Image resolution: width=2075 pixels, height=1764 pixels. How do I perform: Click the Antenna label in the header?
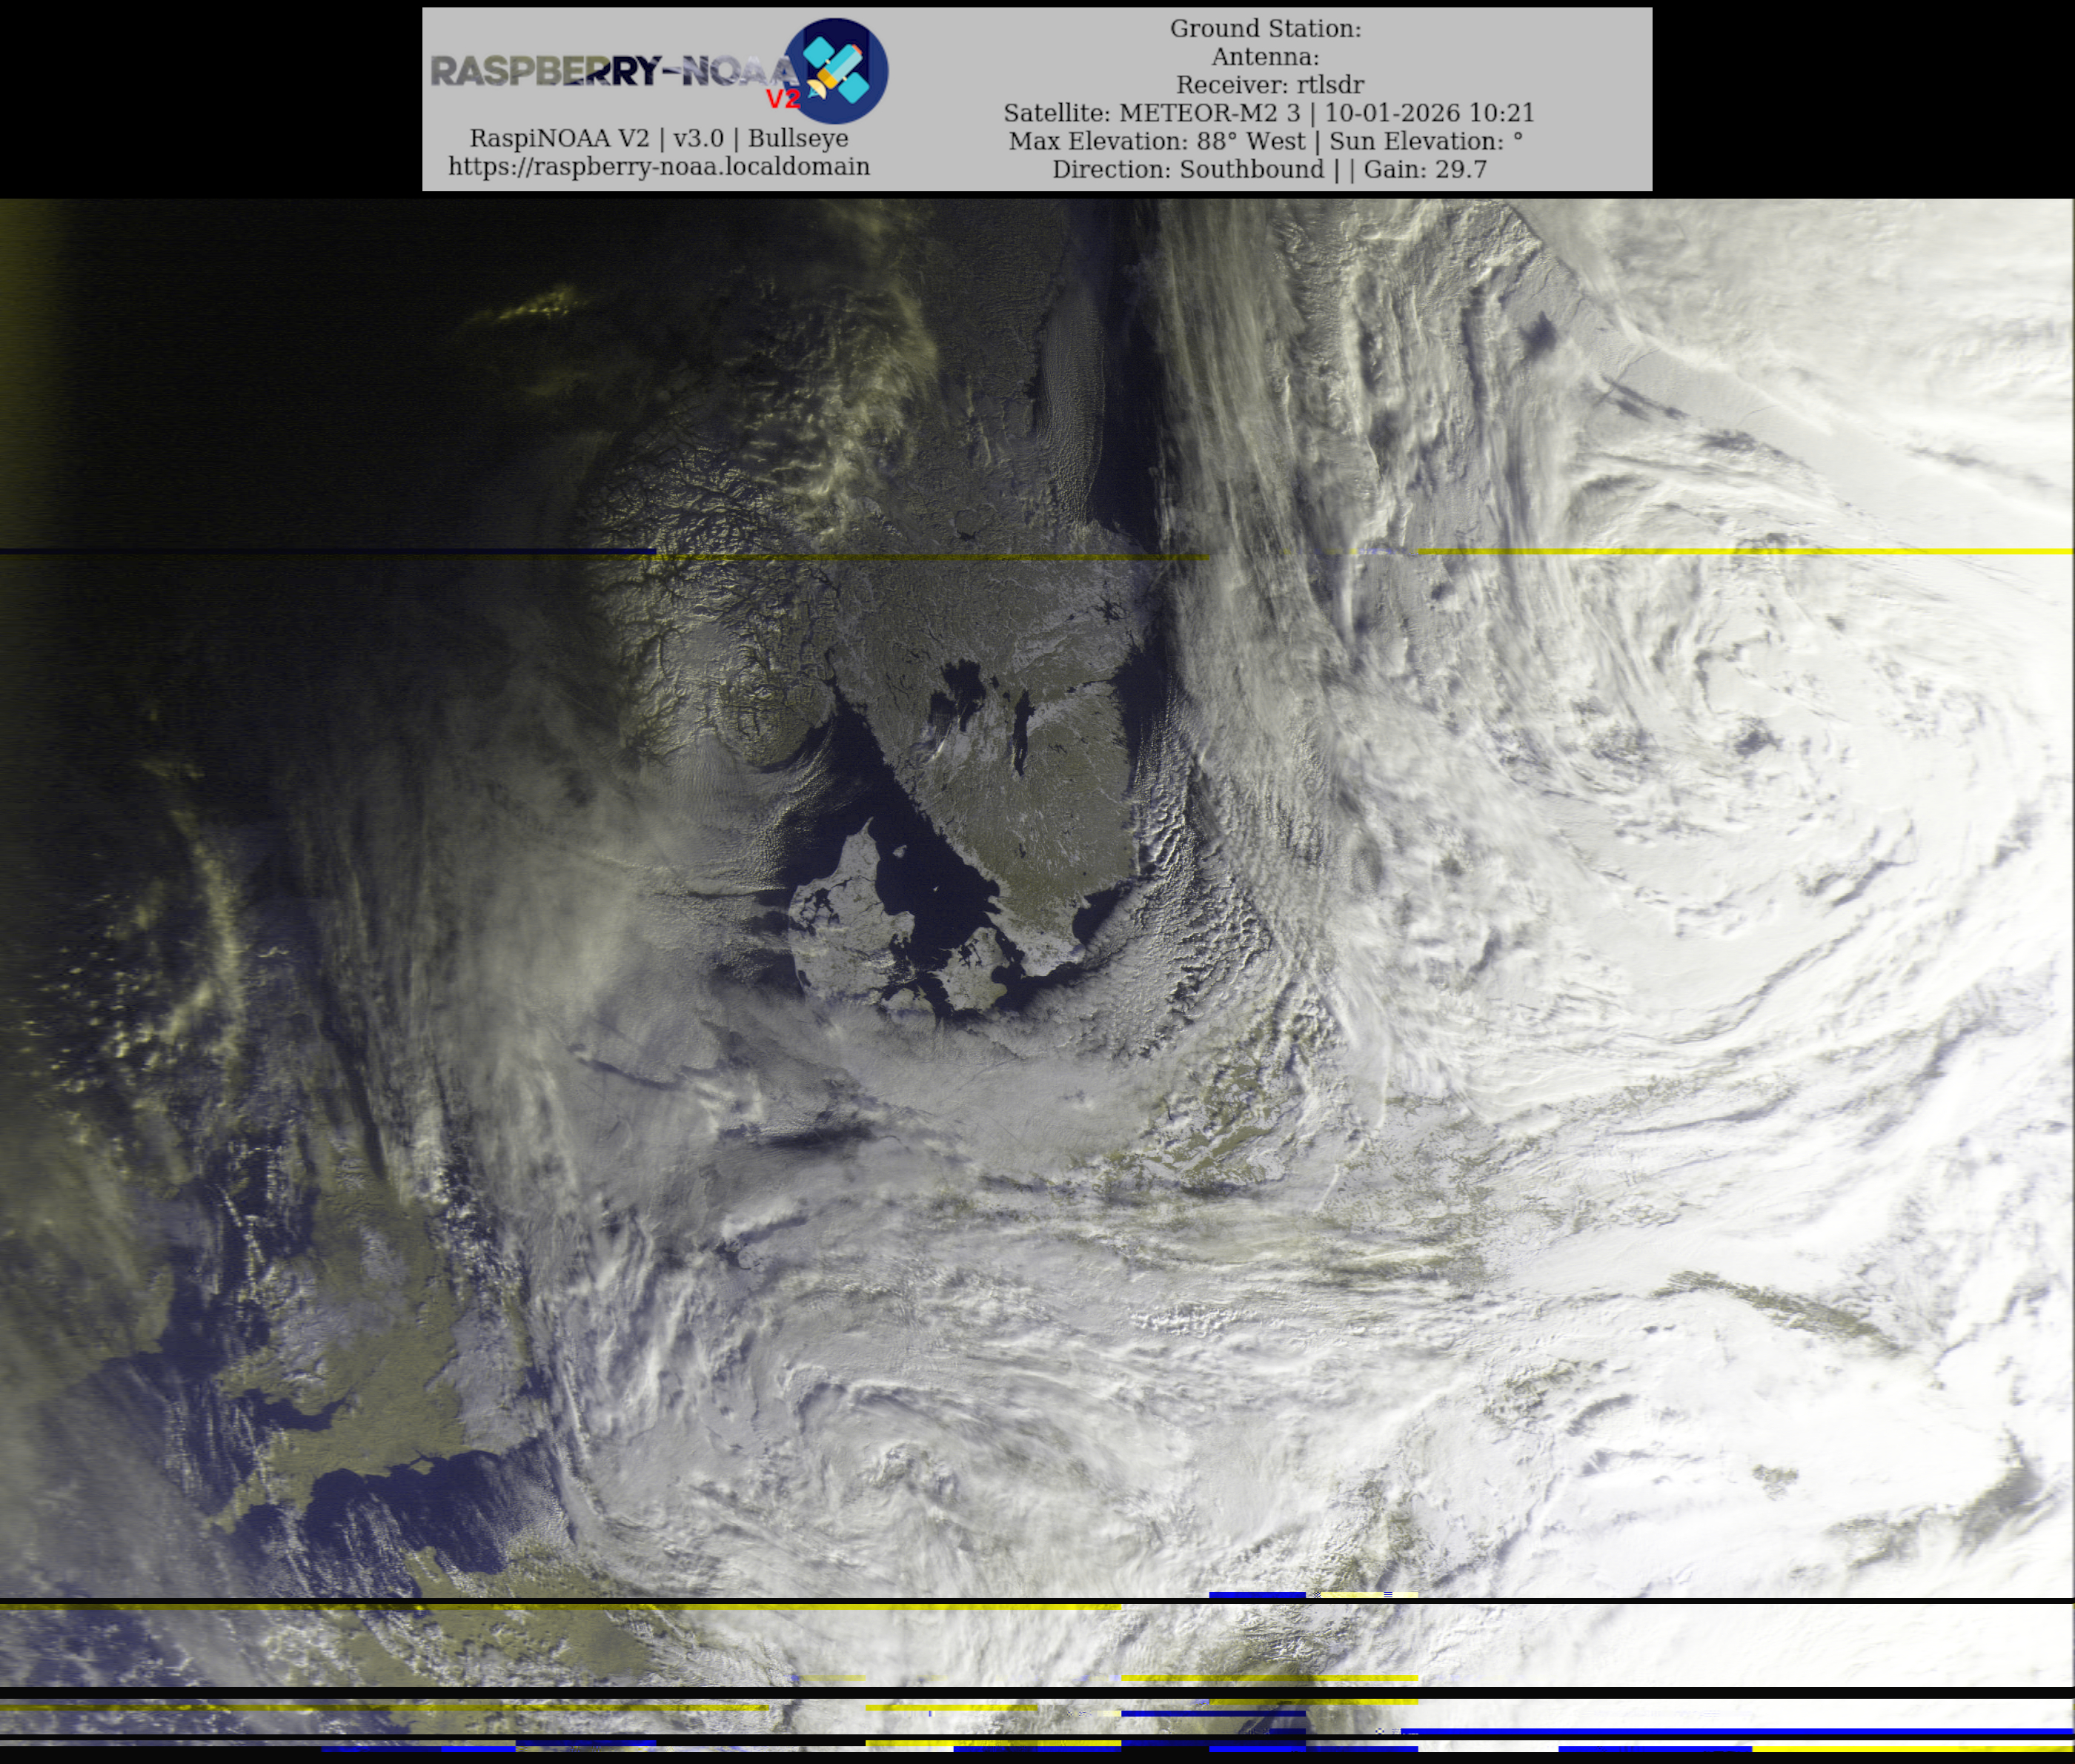(x=1265, y=57)
